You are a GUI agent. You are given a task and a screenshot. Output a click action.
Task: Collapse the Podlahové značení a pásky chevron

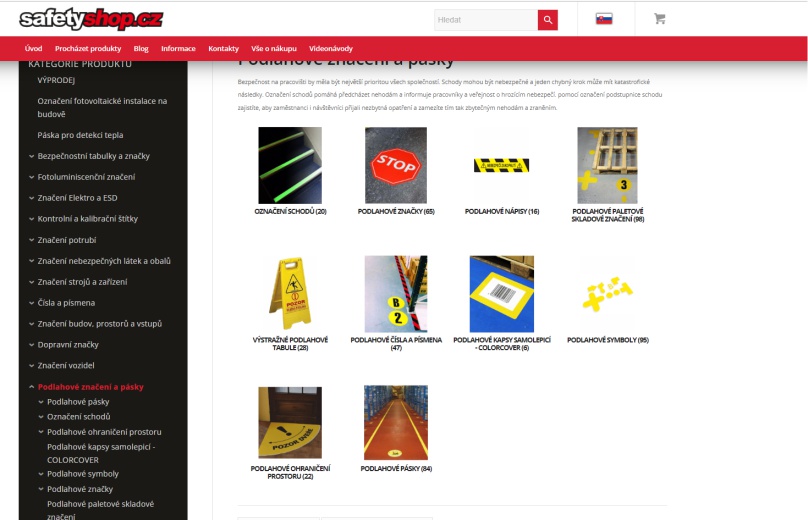point(31,387)
